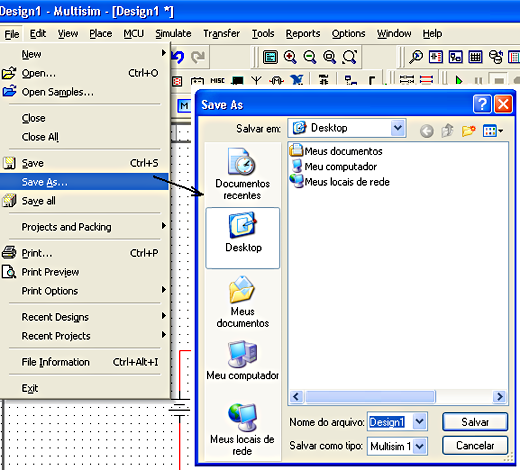Click the grayed Redo arrow icon
520x470 pixels.
tap(198, 57)
